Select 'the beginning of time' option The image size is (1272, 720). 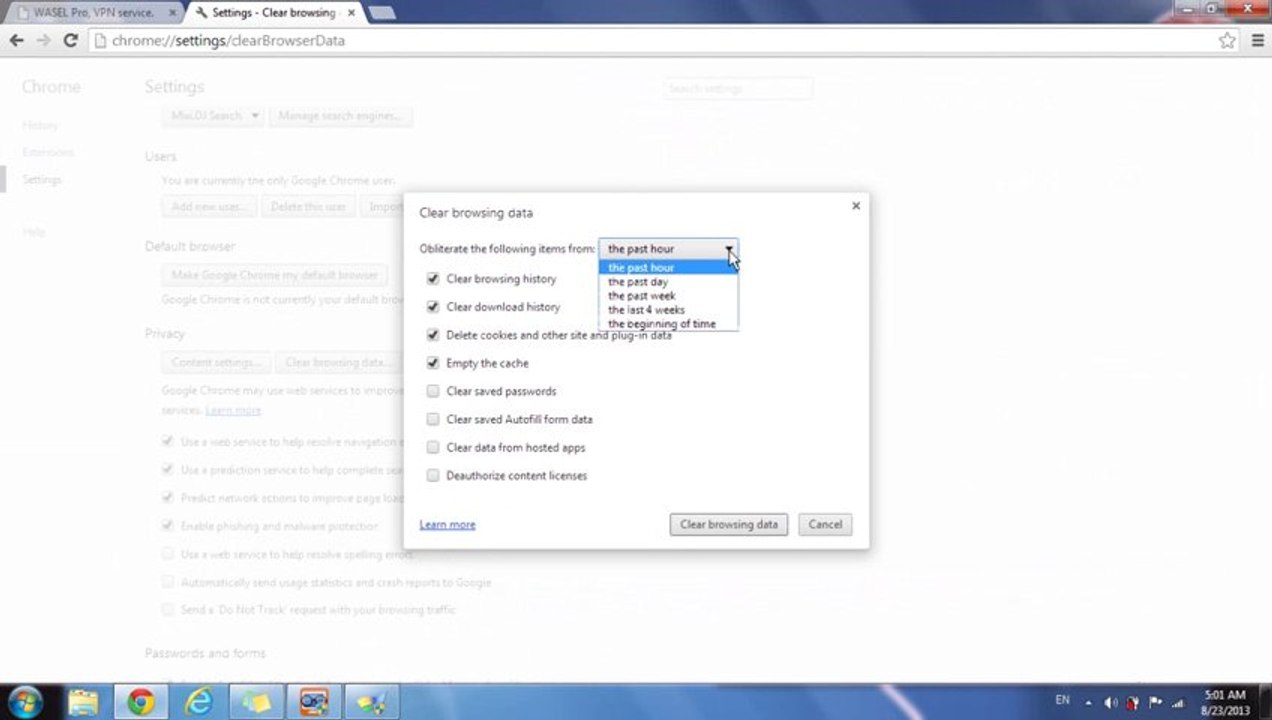coord(668,324)
